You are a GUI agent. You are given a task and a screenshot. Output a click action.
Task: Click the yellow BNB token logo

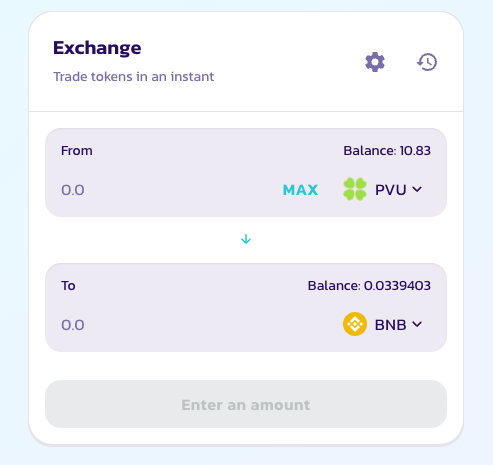(355, 324)
